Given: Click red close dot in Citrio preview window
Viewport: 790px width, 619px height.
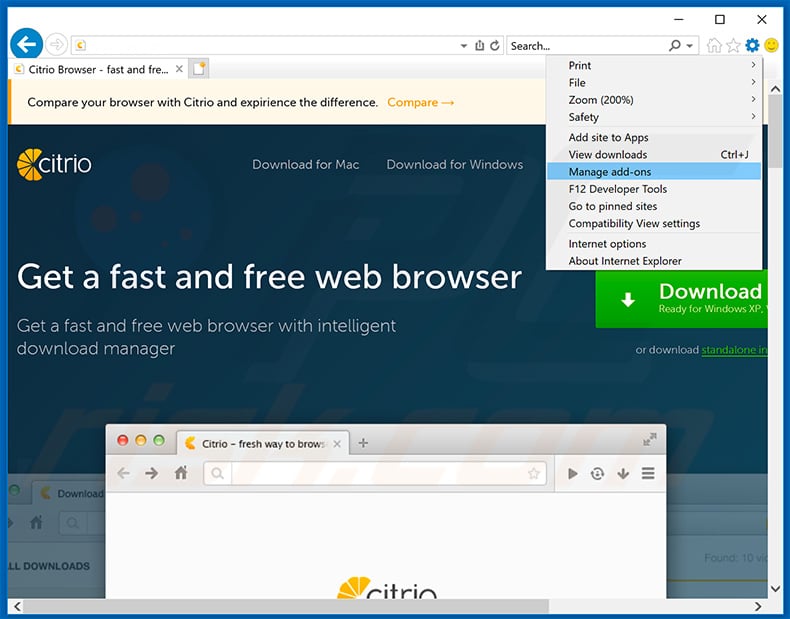Looking at the screenshot, I should pyautogui.click(x=122, y=440).
